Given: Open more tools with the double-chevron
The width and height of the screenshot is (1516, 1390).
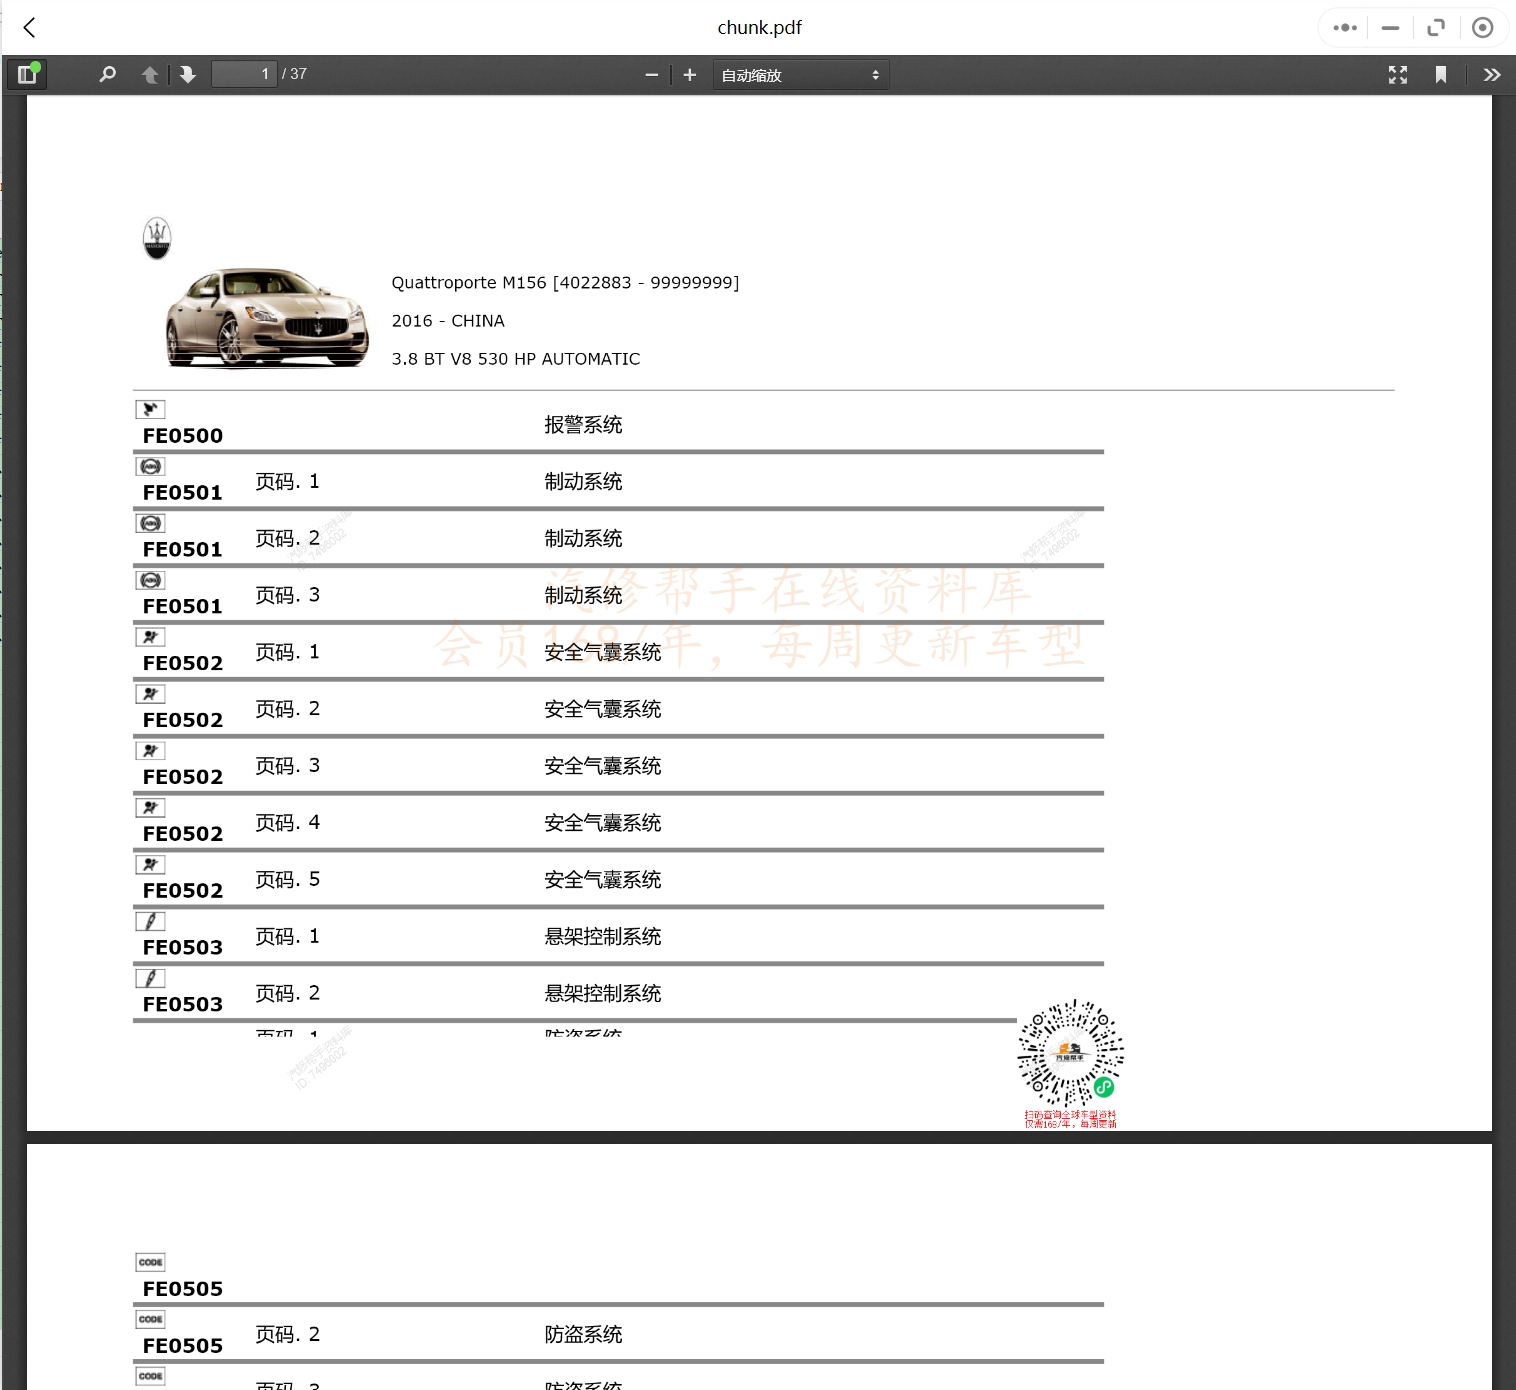Looking at the screenshot, I should pyautogui.click(x=1492, y=74).
